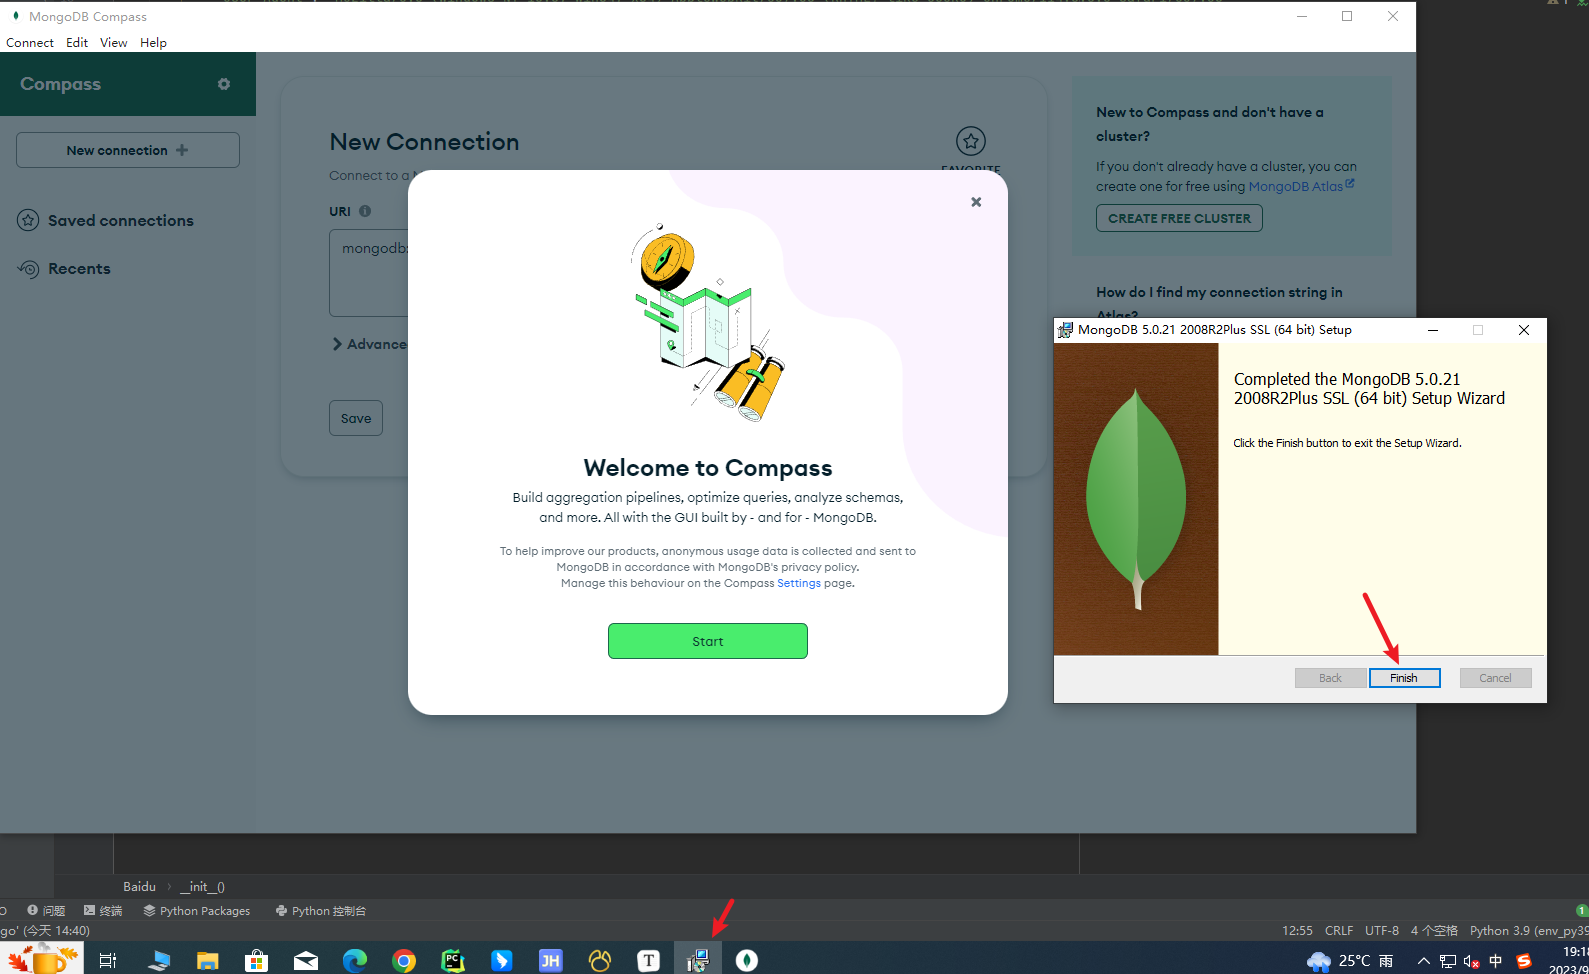1589x974 pixels.
Task: Expand the Advanced connection options chevron
Action: (x=337, y=344)
